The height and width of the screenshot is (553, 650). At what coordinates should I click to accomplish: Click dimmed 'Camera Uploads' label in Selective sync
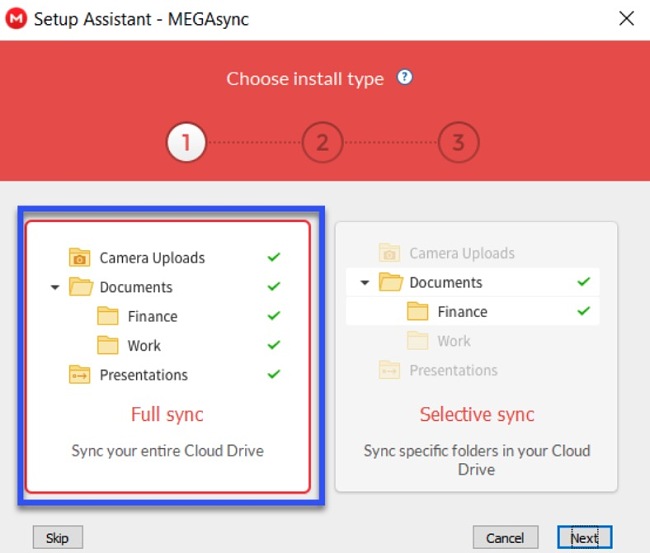[x=462, y=253]
